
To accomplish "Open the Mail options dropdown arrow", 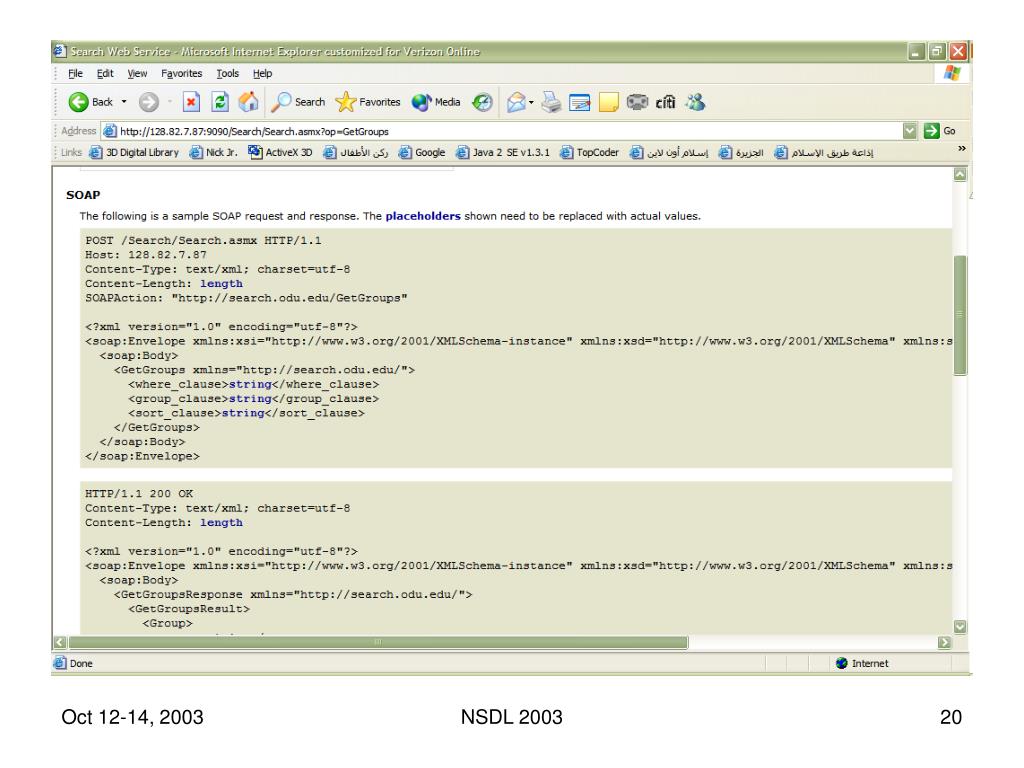I will tap(531, 103).
